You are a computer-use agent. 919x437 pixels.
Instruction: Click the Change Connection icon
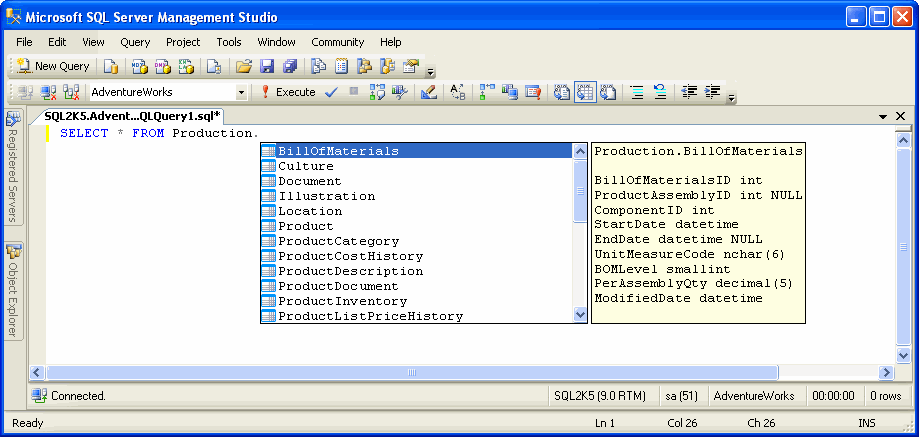point(72,92)
